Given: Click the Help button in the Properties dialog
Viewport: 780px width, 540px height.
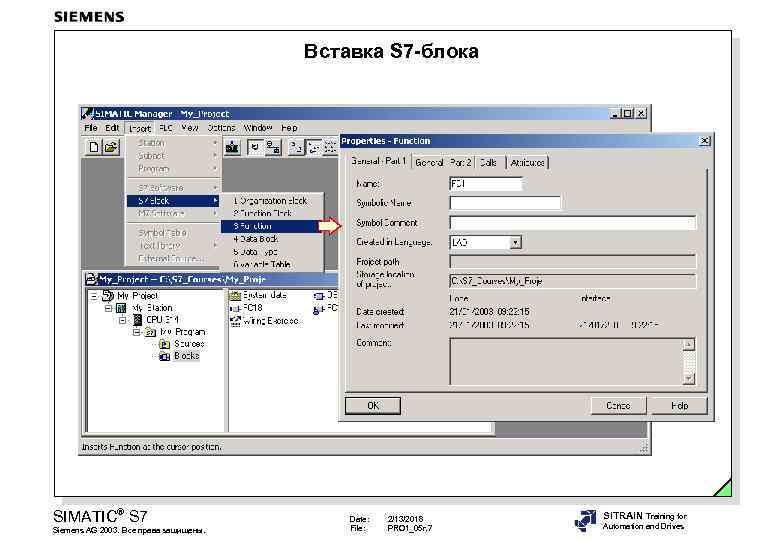Looking at the screenshot, I should 679,406.
